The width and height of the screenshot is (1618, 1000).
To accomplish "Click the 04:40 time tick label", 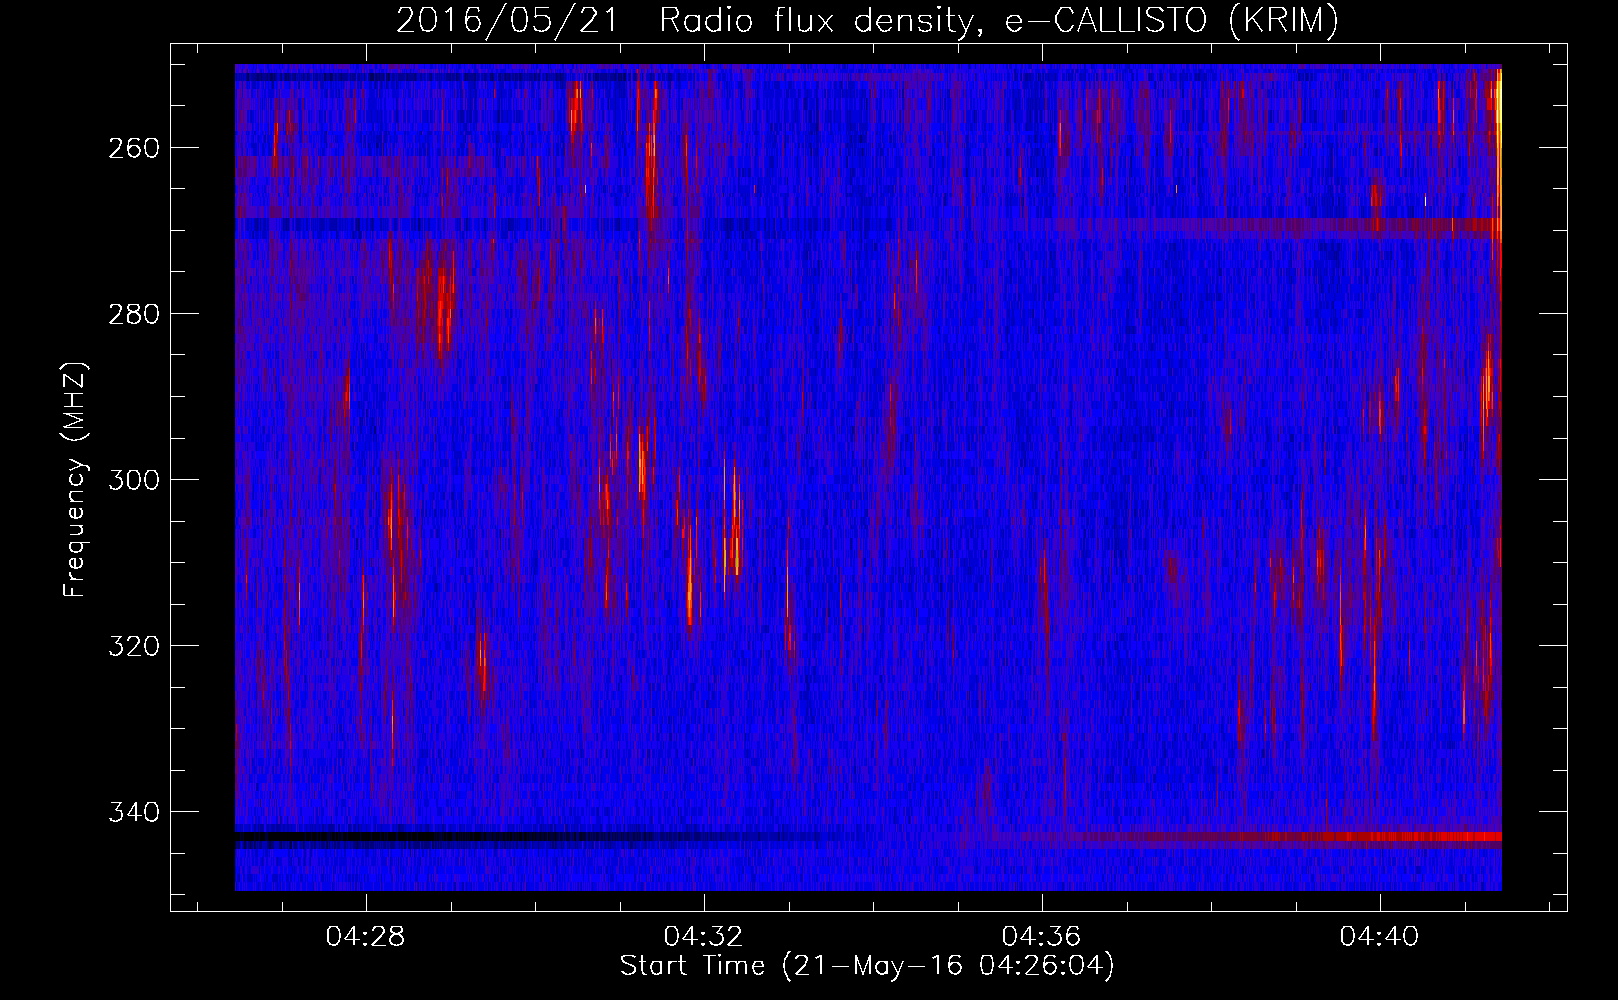I will pyautogui.click(x=1380, y=937).
